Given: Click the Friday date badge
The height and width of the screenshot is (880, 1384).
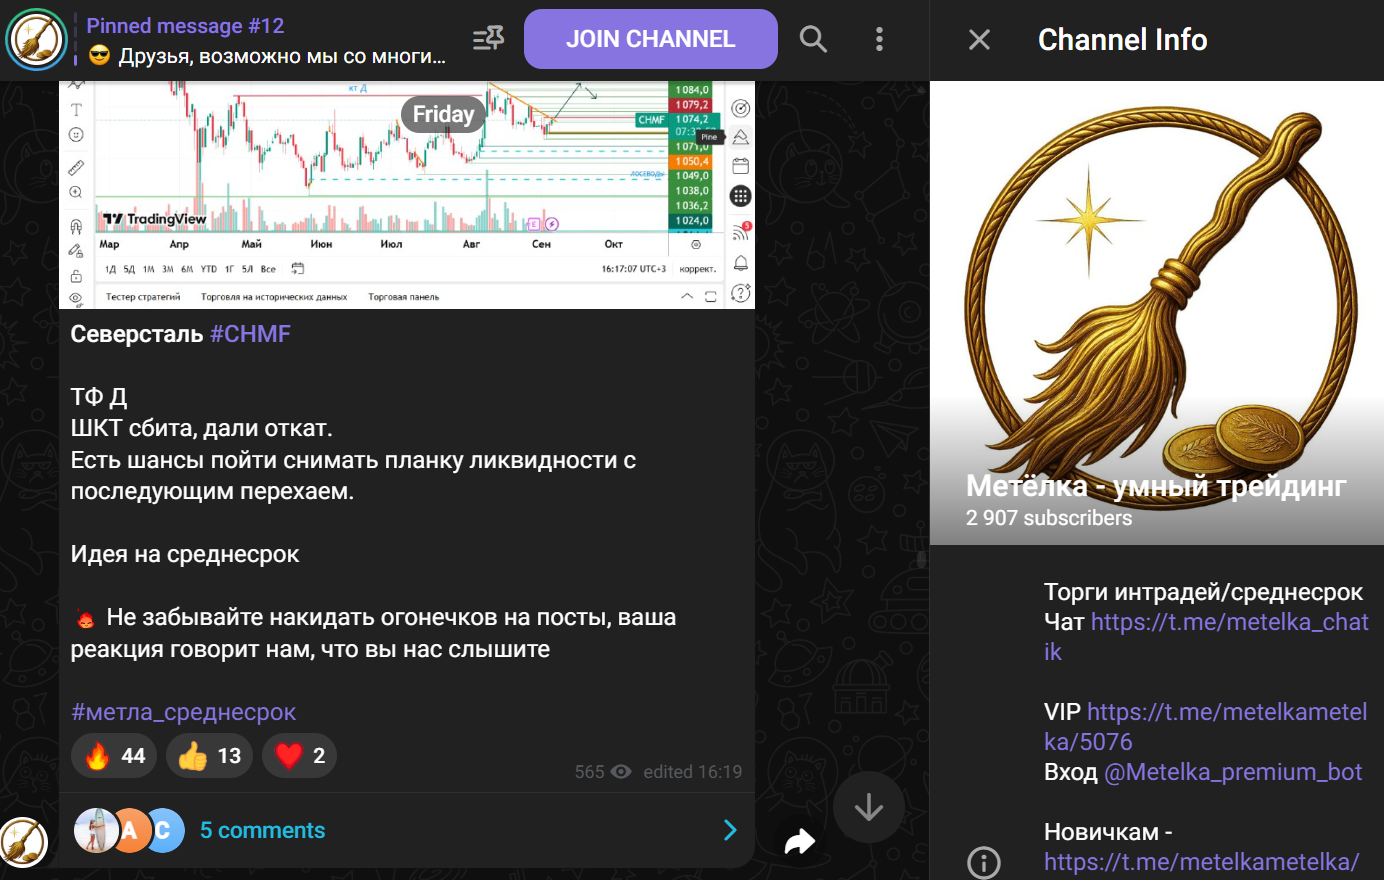Looking at the screenshot, I should (443, 114).
